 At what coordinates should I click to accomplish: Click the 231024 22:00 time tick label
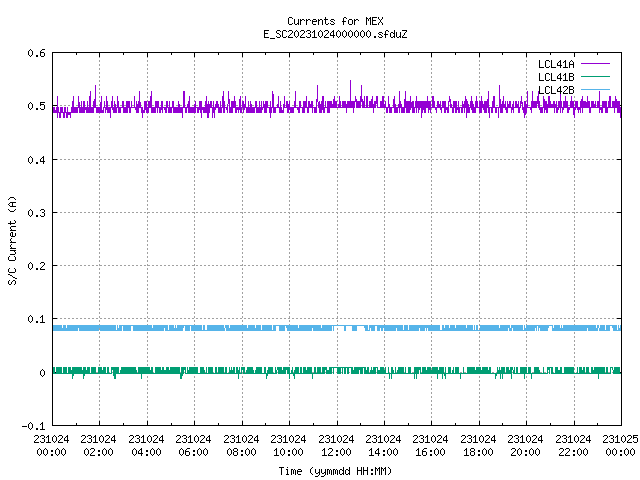click(573, 446)
